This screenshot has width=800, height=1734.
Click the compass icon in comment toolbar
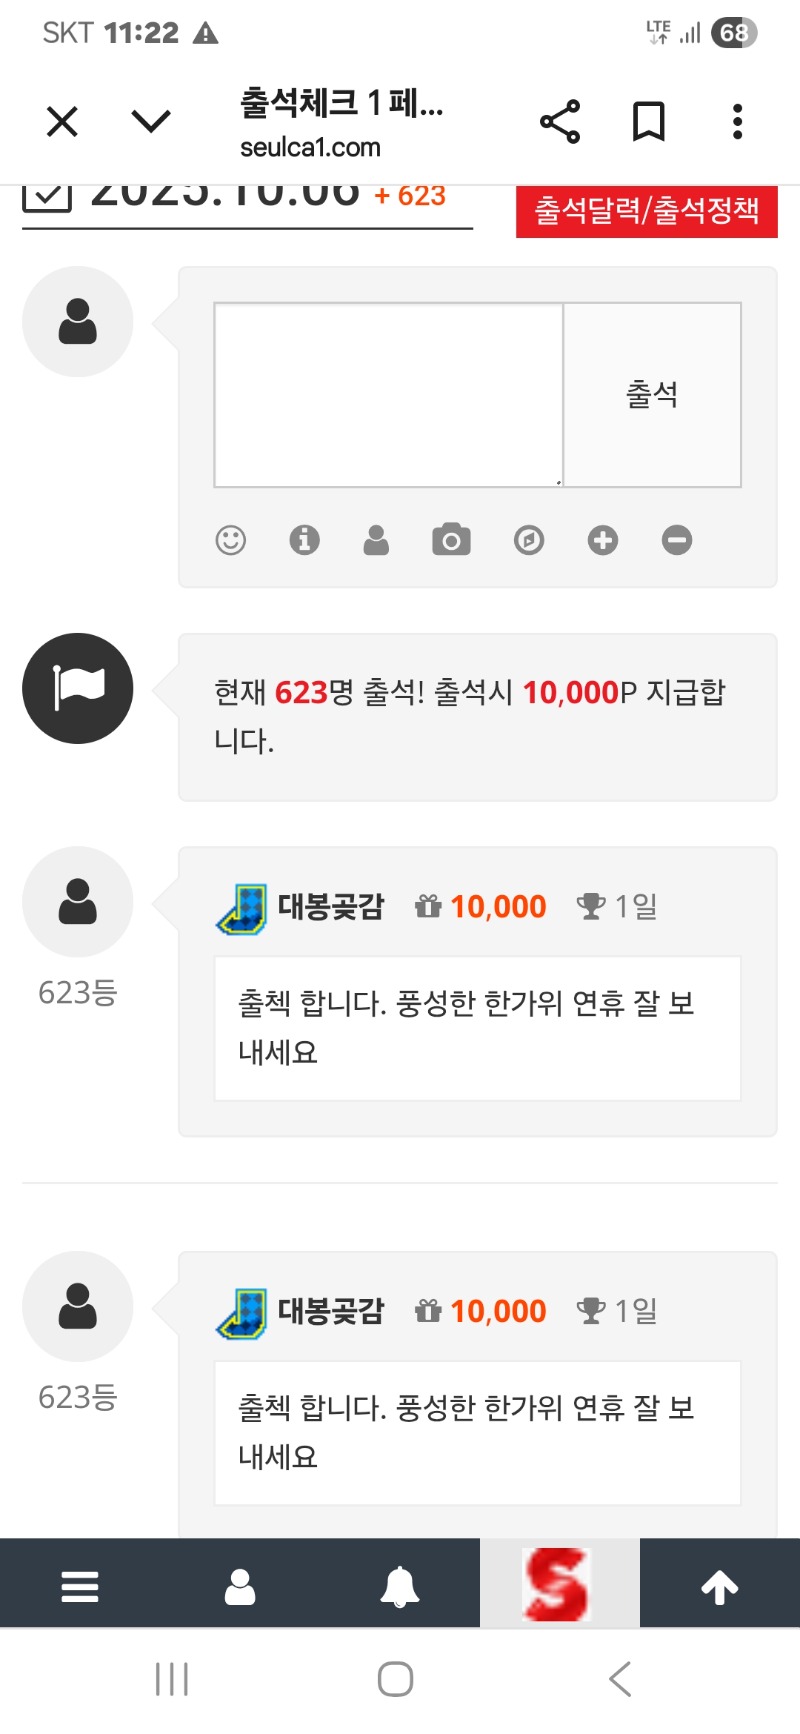(528, 540)
